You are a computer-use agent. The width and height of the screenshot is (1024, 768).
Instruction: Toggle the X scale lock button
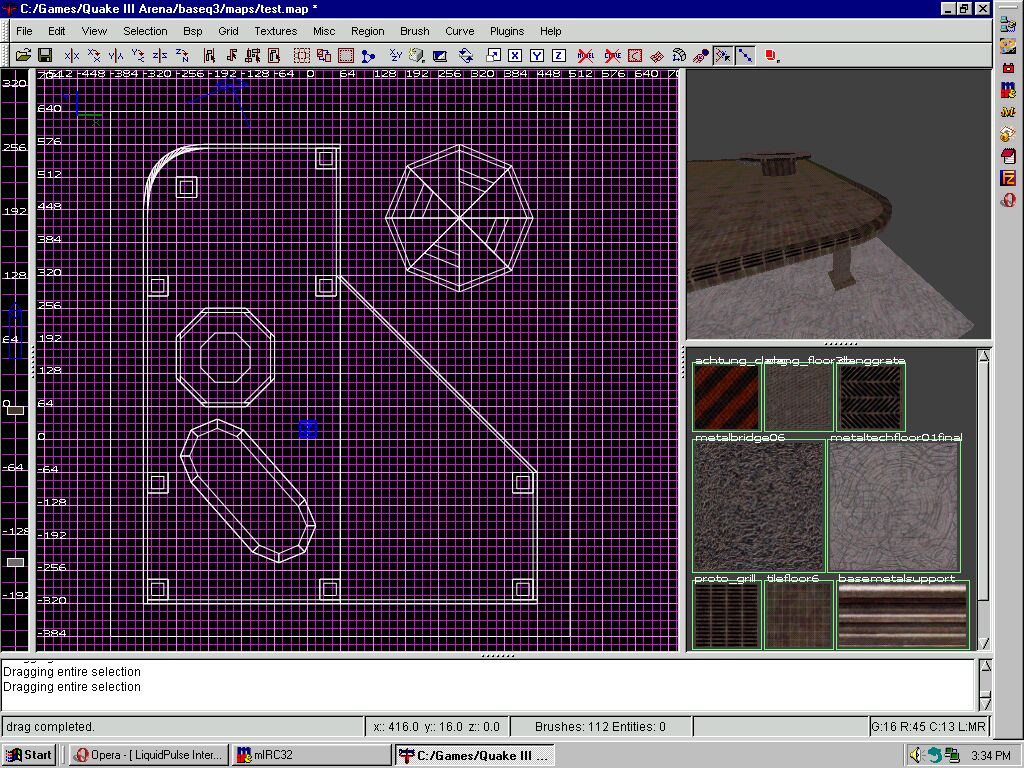click(x=515, y=56)
